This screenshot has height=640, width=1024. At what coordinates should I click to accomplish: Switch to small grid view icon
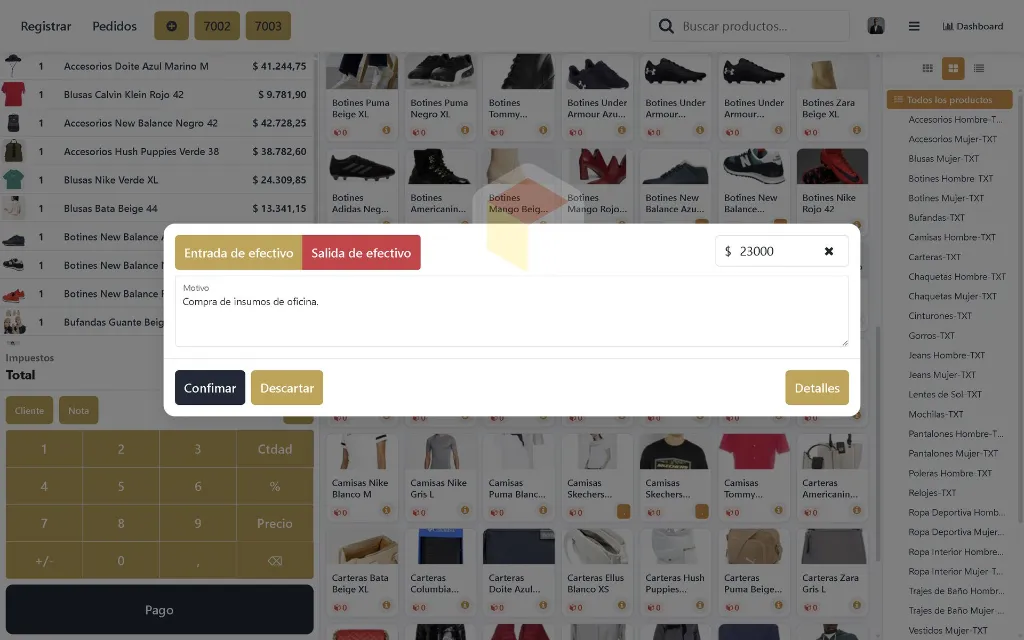927,68
